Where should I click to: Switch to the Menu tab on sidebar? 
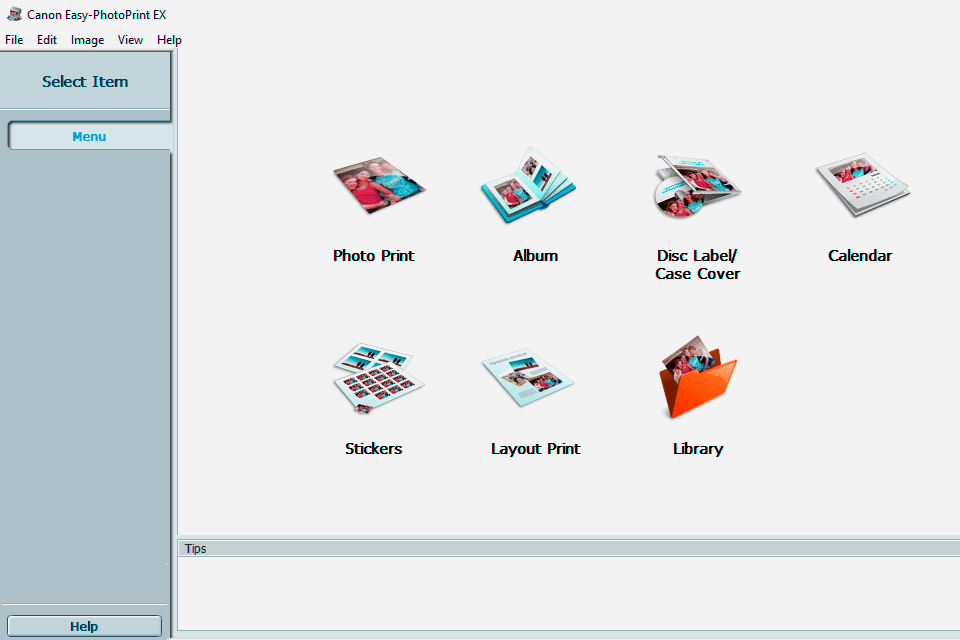(89, 136)
